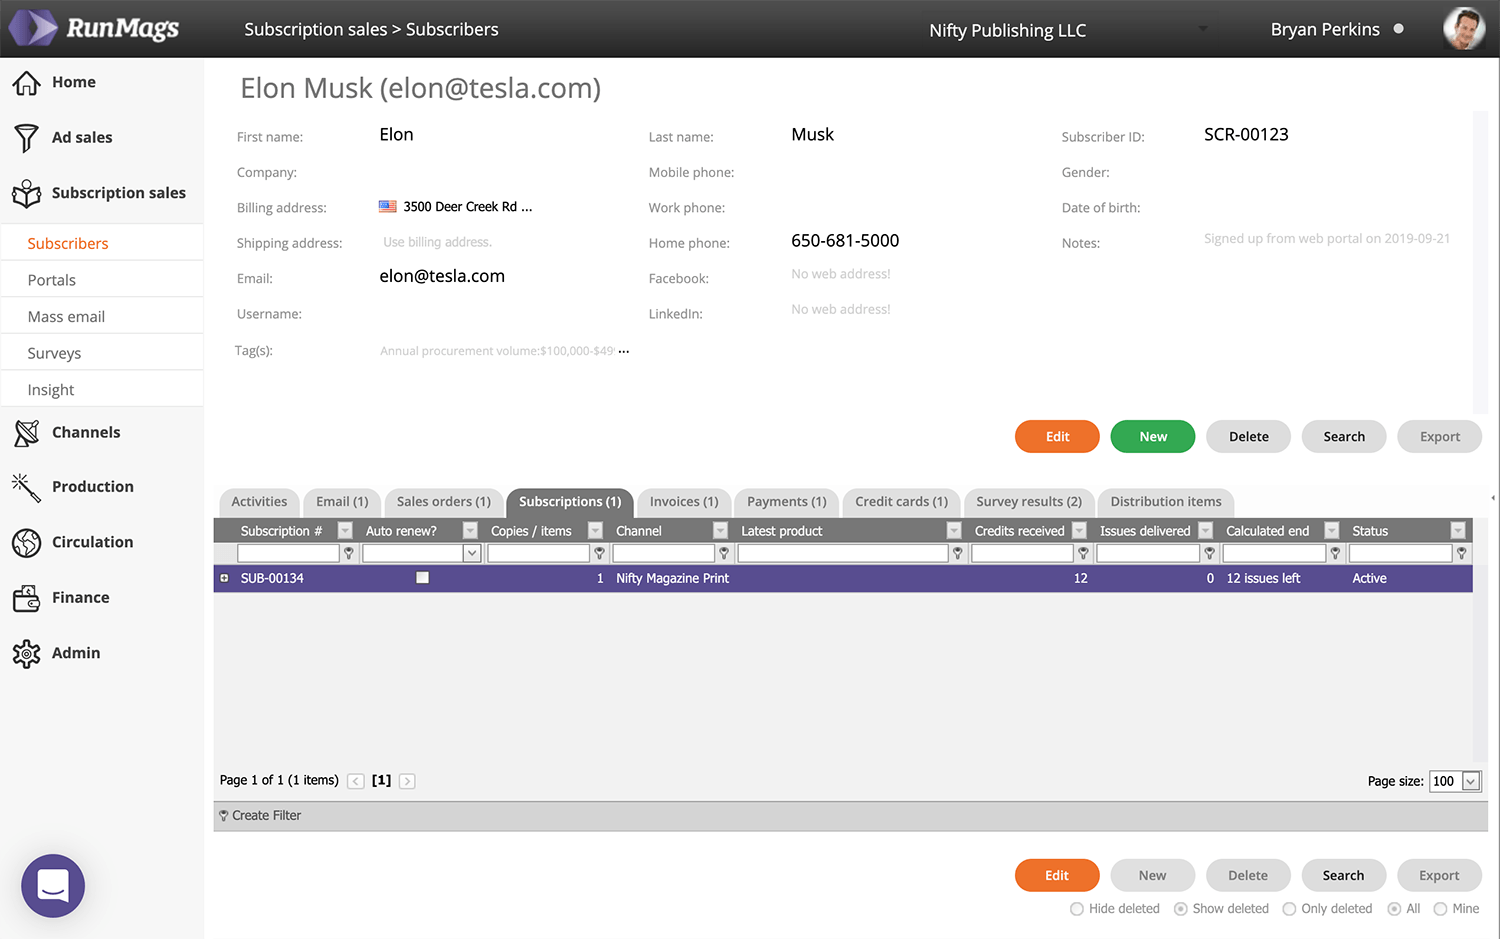Select the Only deleted radio button
This screenshot has height=939, width=1500.
(1290, 909)
